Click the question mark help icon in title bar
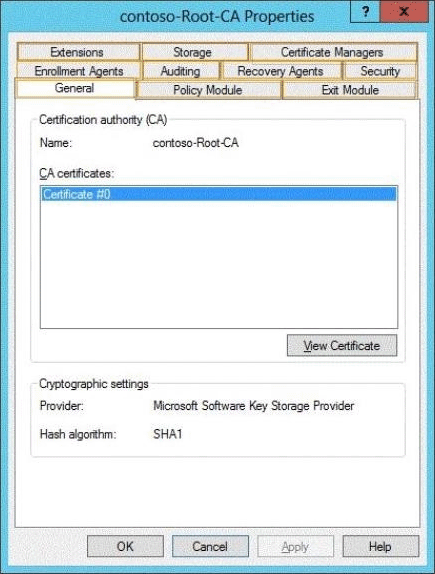Image resolution: width=435 pixels, height=574 pixels. [365, 11]
